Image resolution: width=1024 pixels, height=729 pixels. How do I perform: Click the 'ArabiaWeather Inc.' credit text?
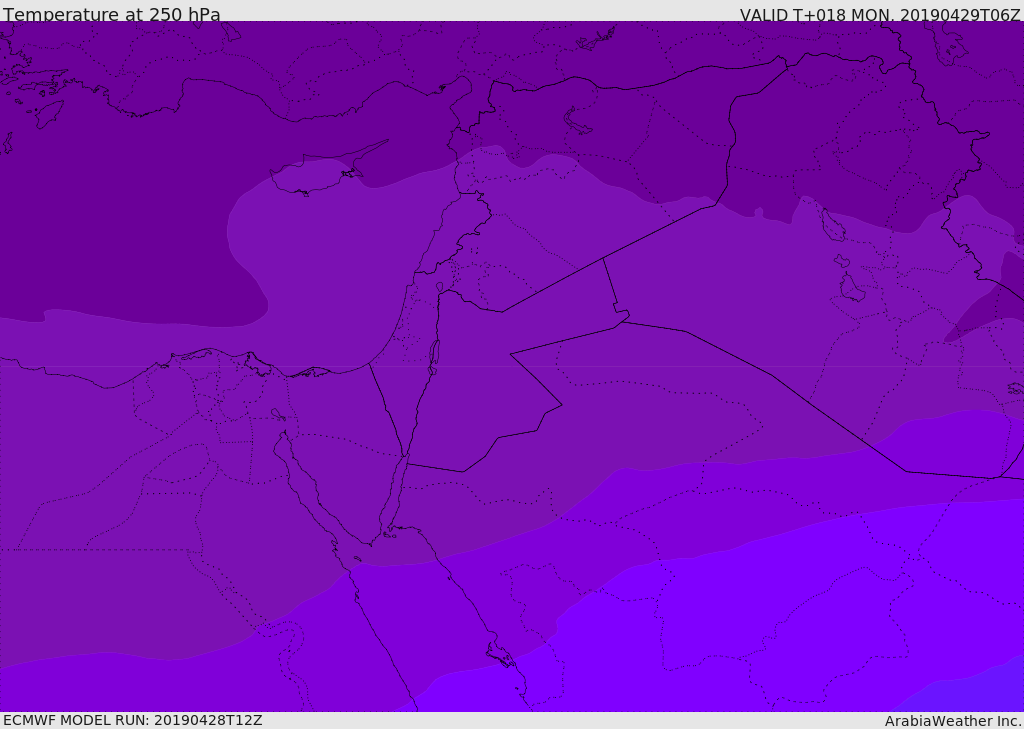(x=954, y=721)
